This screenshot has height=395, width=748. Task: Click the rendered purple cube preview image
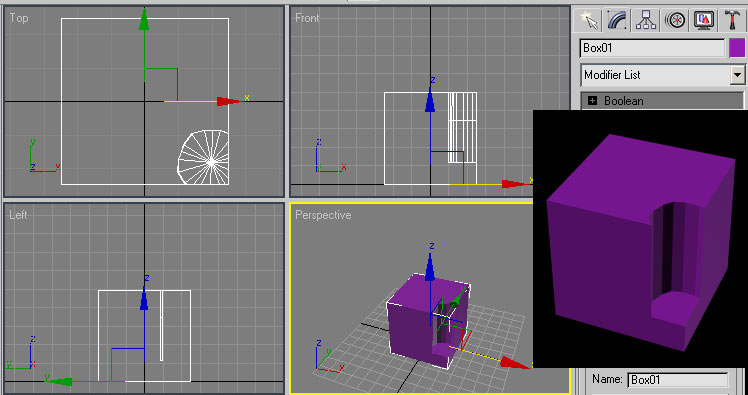click(x=640, y=239)
